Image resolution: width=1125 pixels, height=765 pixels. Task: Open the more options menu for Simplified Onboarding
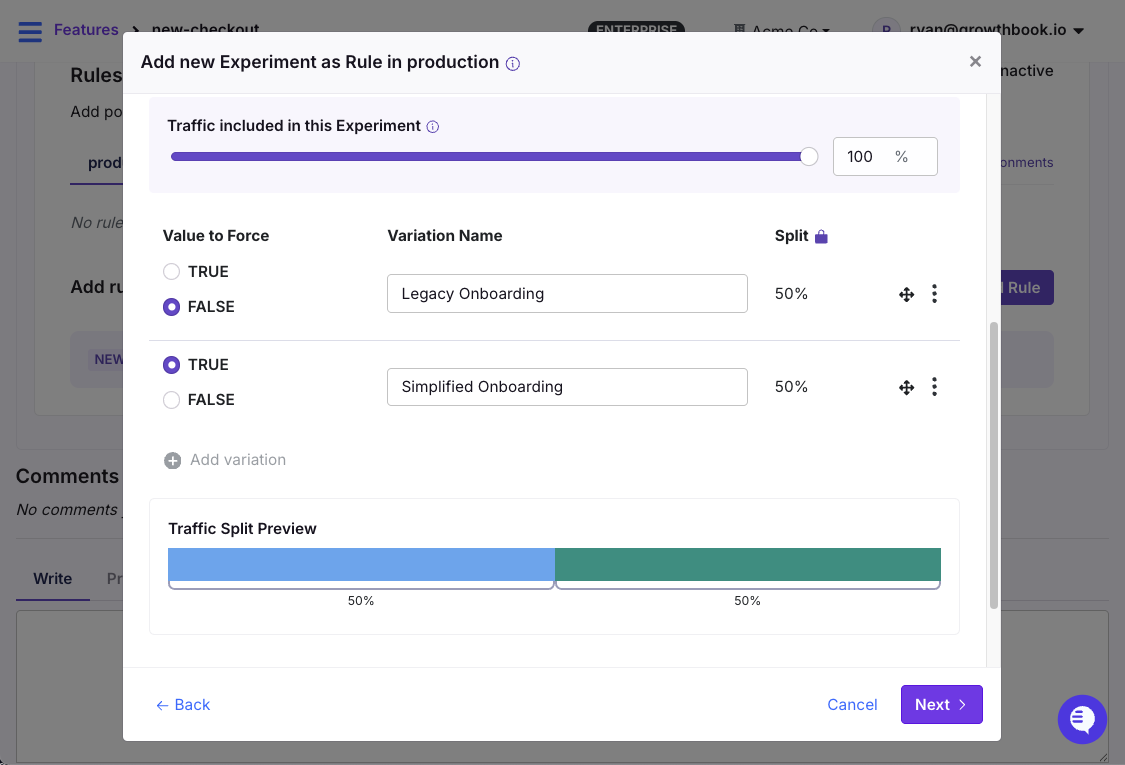pos(934,387)
